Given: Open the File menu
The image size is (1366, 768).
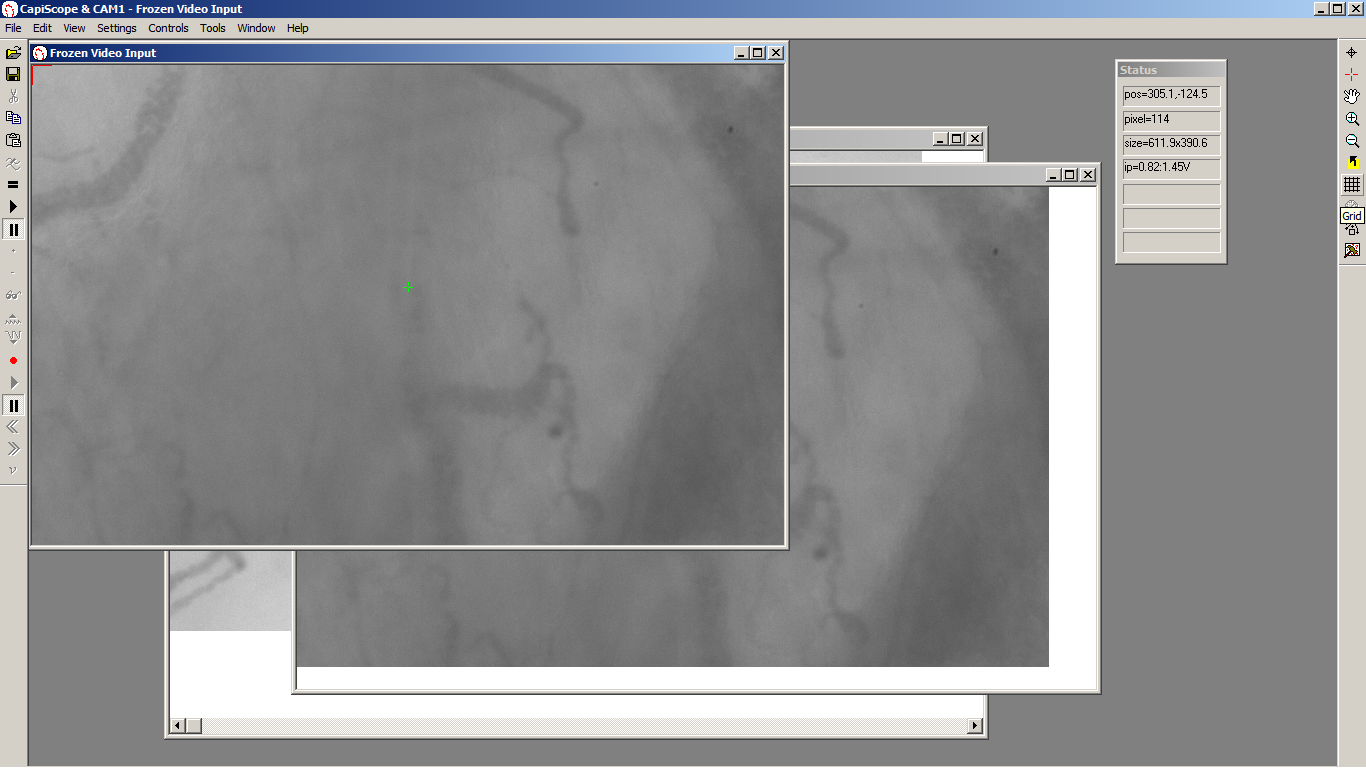Looking at the screenshot, I should [x=13, y=28].
